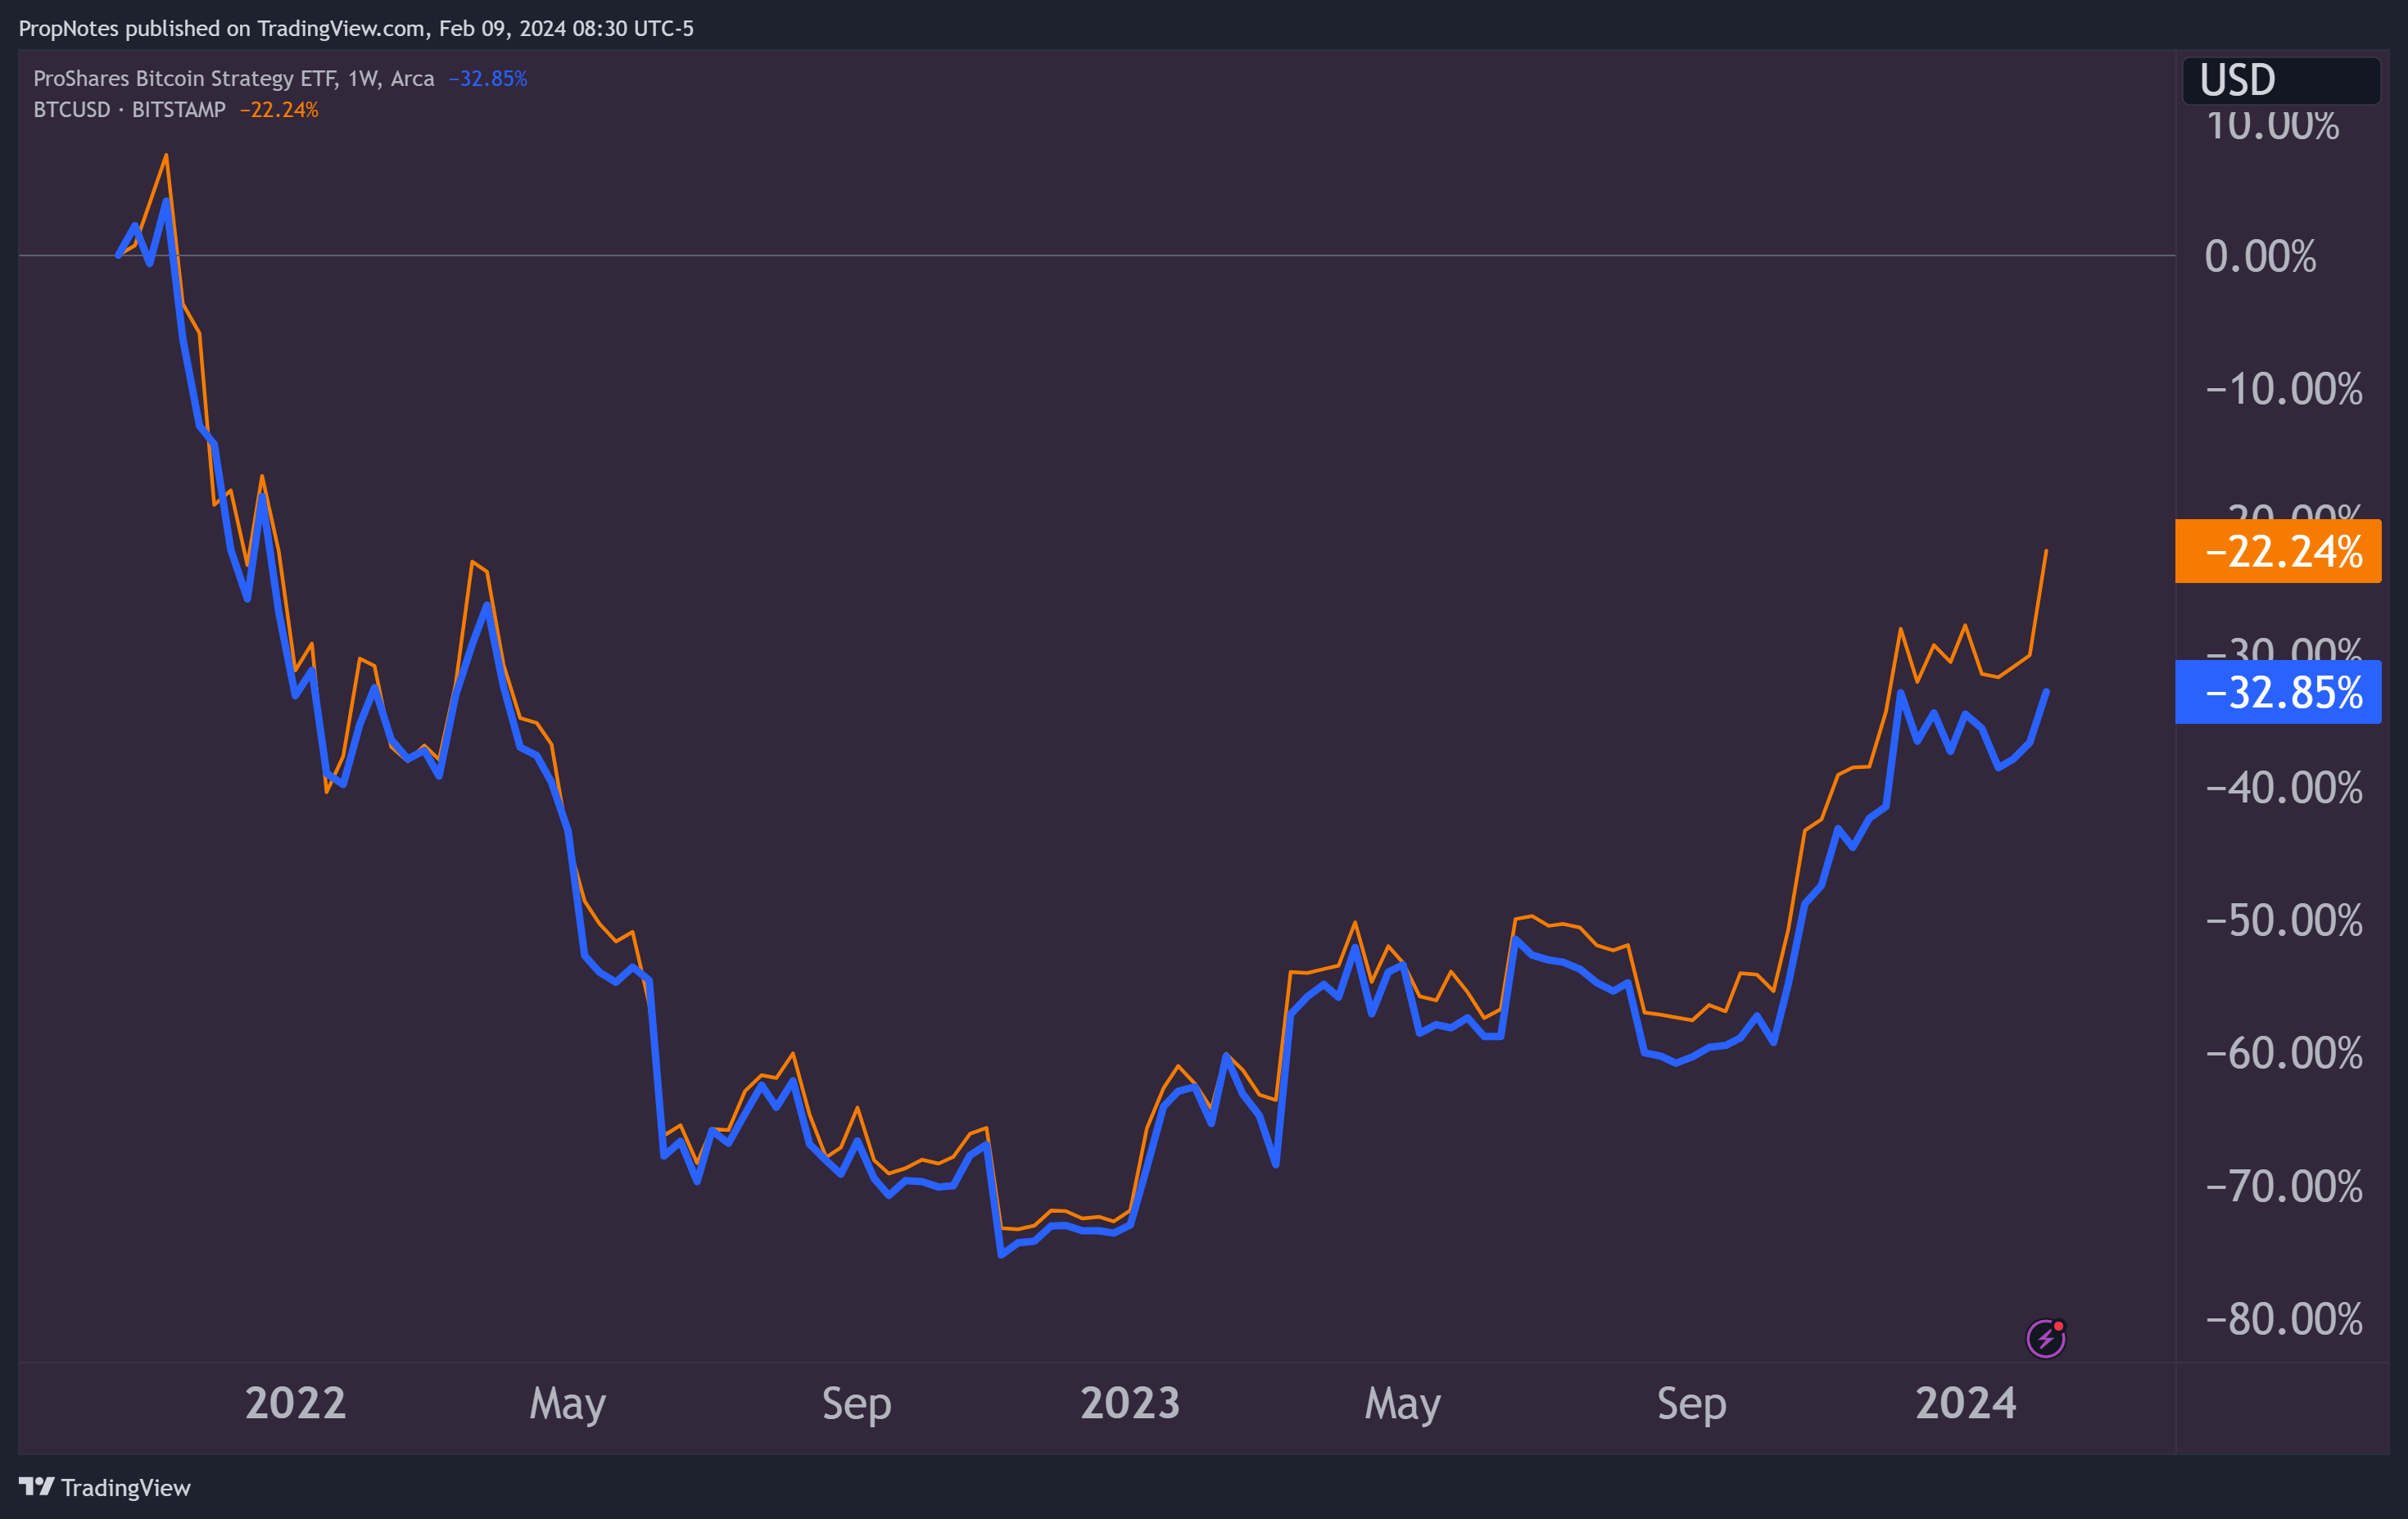2408x1519 pixels.
Task: Click the -10.00% price scale label
Action: pyautogui.click(x=2283, y=389)
